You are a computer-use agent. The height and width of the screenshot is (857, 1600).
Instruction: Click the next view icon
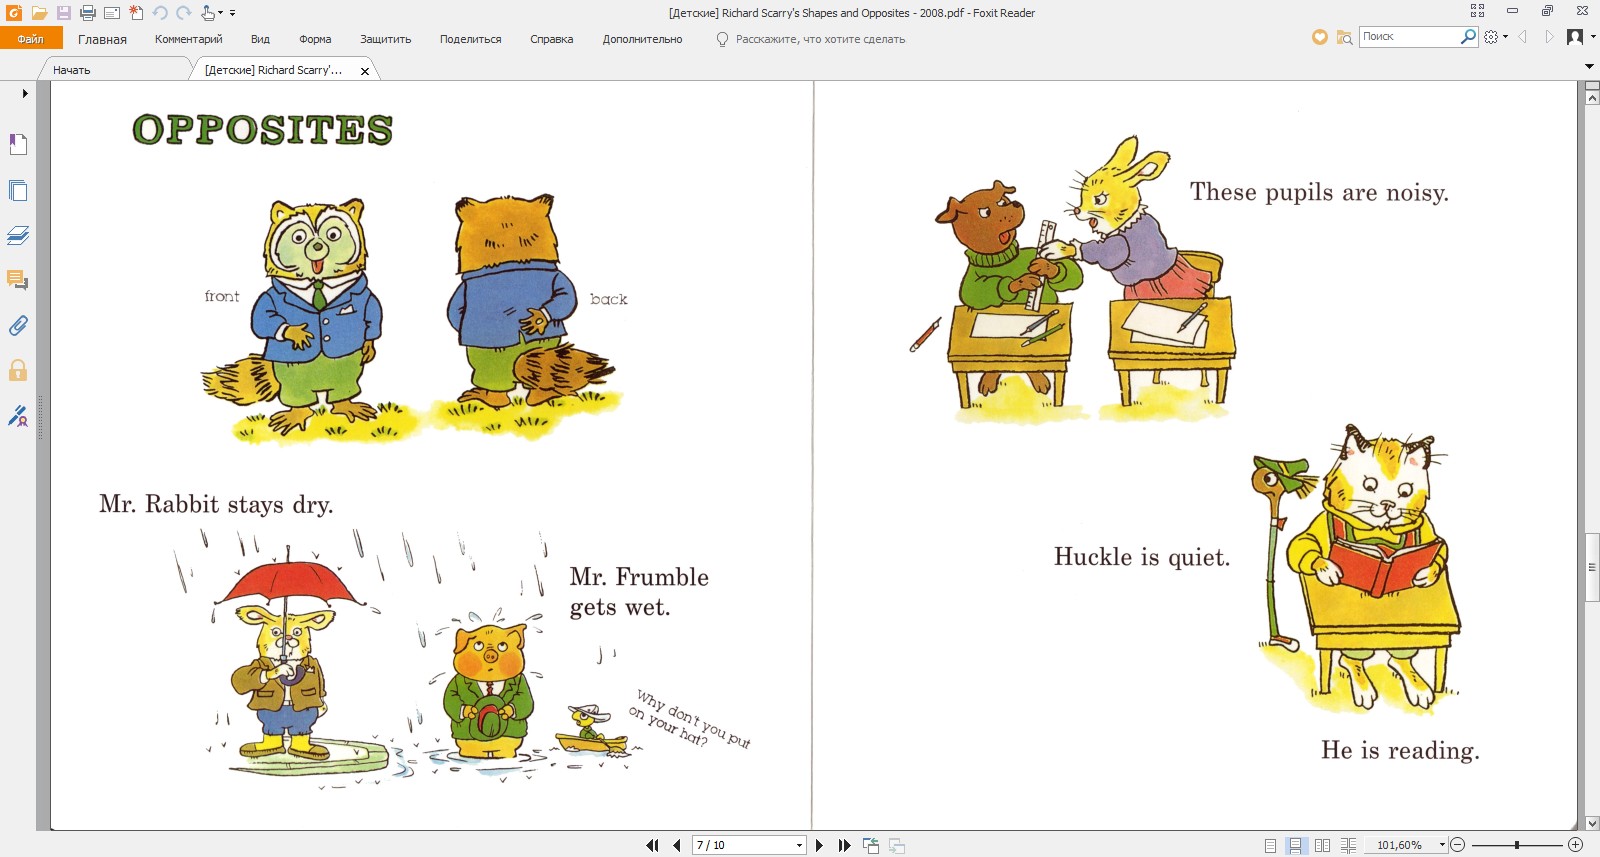tap(897, 845)
